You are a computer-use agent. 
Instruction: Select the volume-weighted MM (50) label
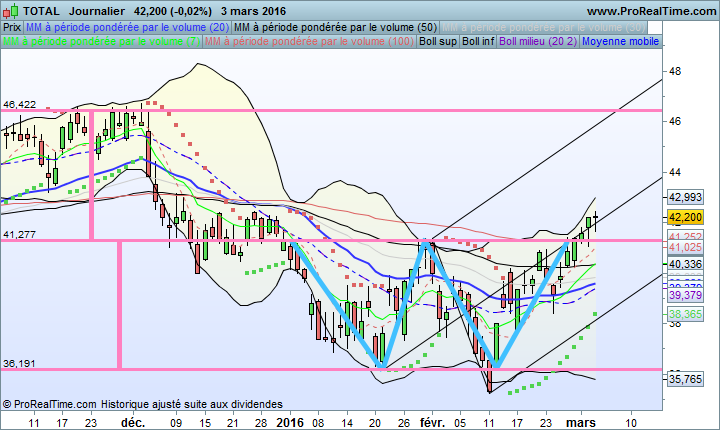click(x=336, y=27)
